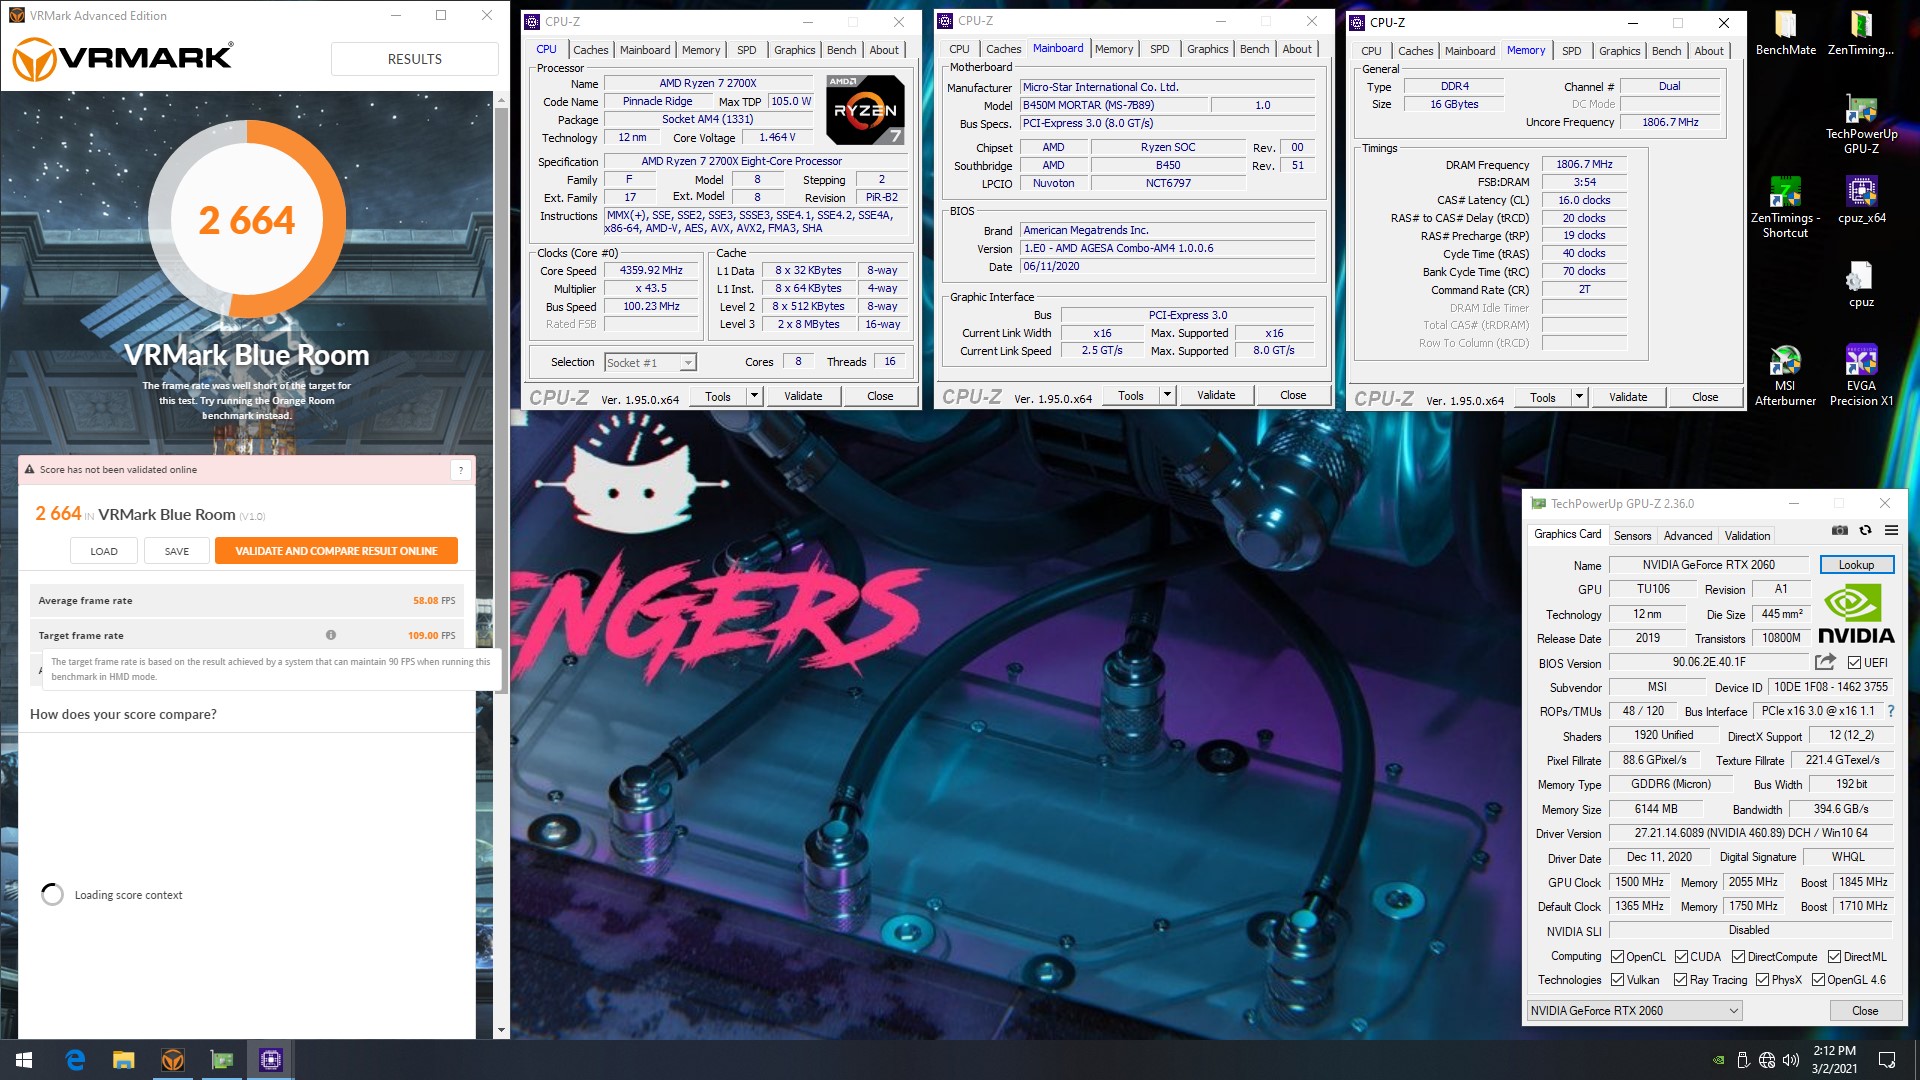Open About tab in Memory CPU-Z window
Image resolution: width=1920 pixels, height=1080 pixels.
click(1708, 51)
